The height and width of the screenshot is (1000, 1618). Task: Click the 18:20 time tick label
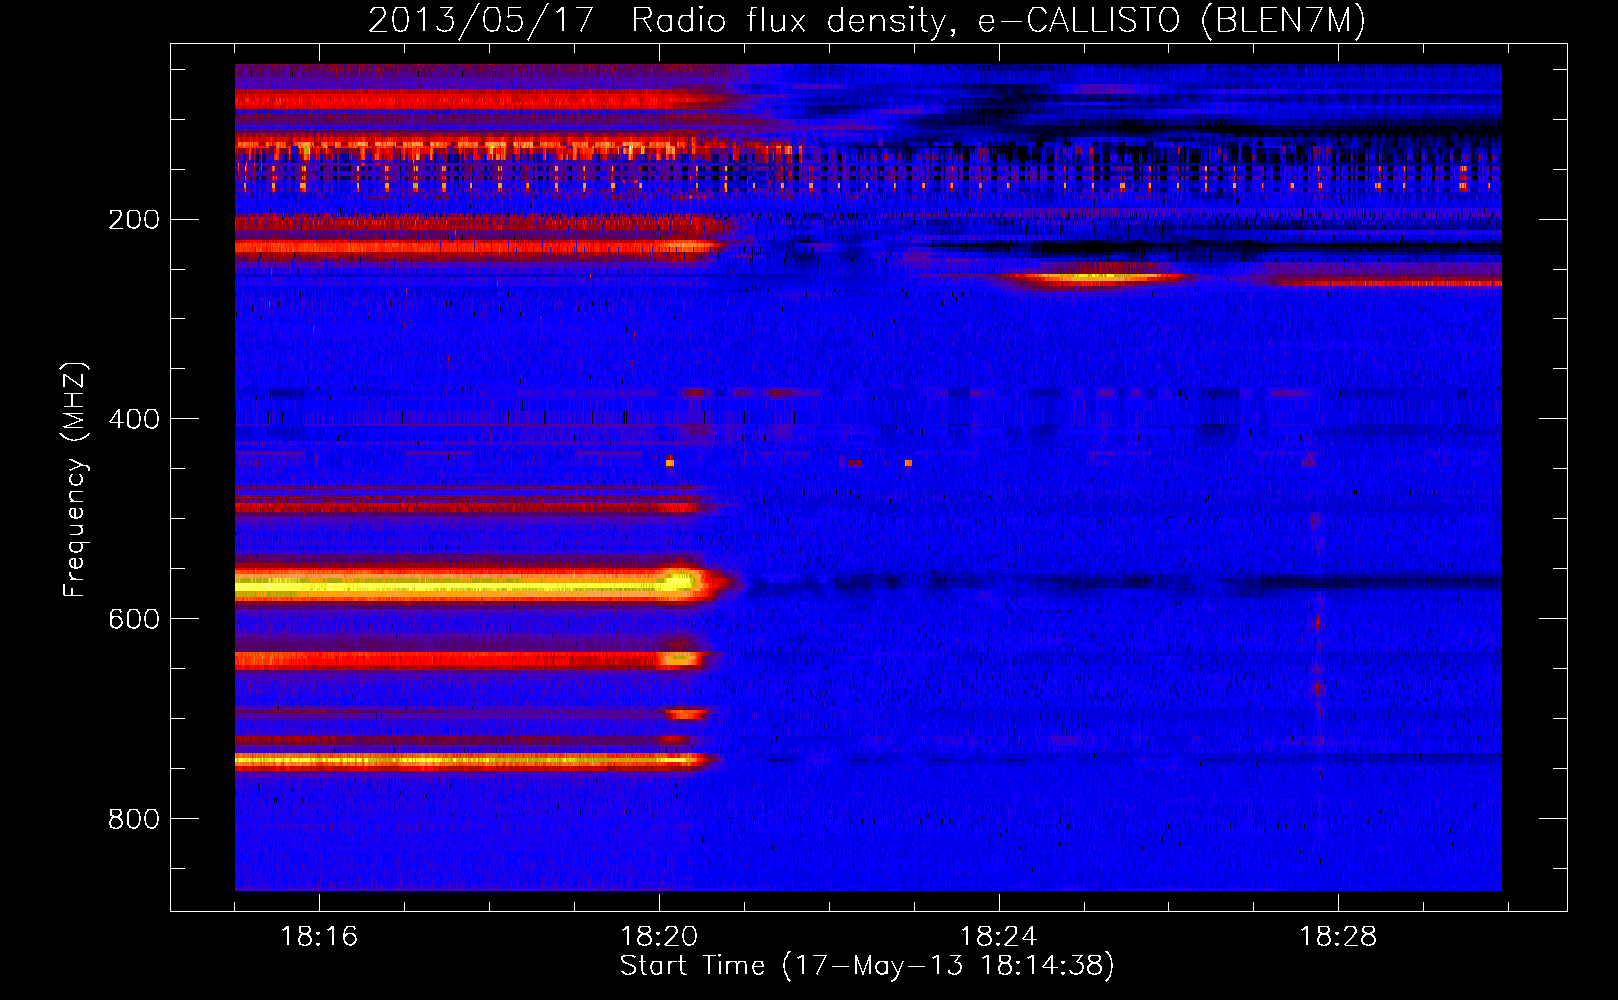659,936
